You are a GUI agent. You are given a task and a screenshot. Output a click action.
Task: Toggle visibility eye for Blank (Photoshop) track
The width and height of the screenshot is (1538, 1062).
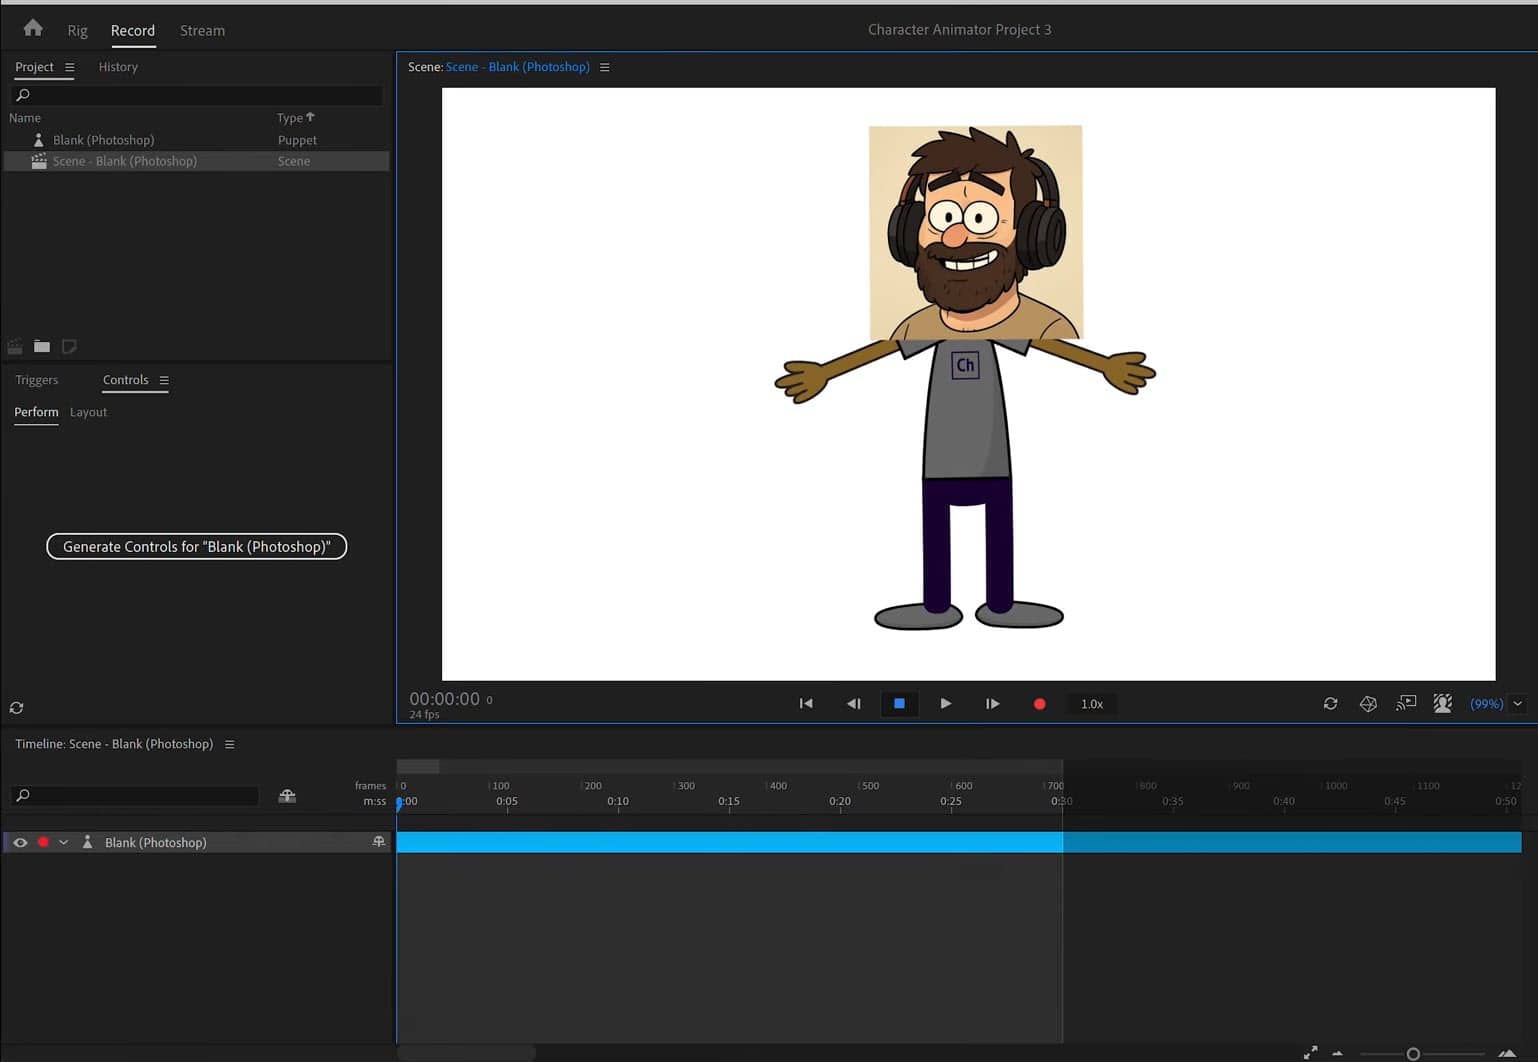click(x=20, y=843)
